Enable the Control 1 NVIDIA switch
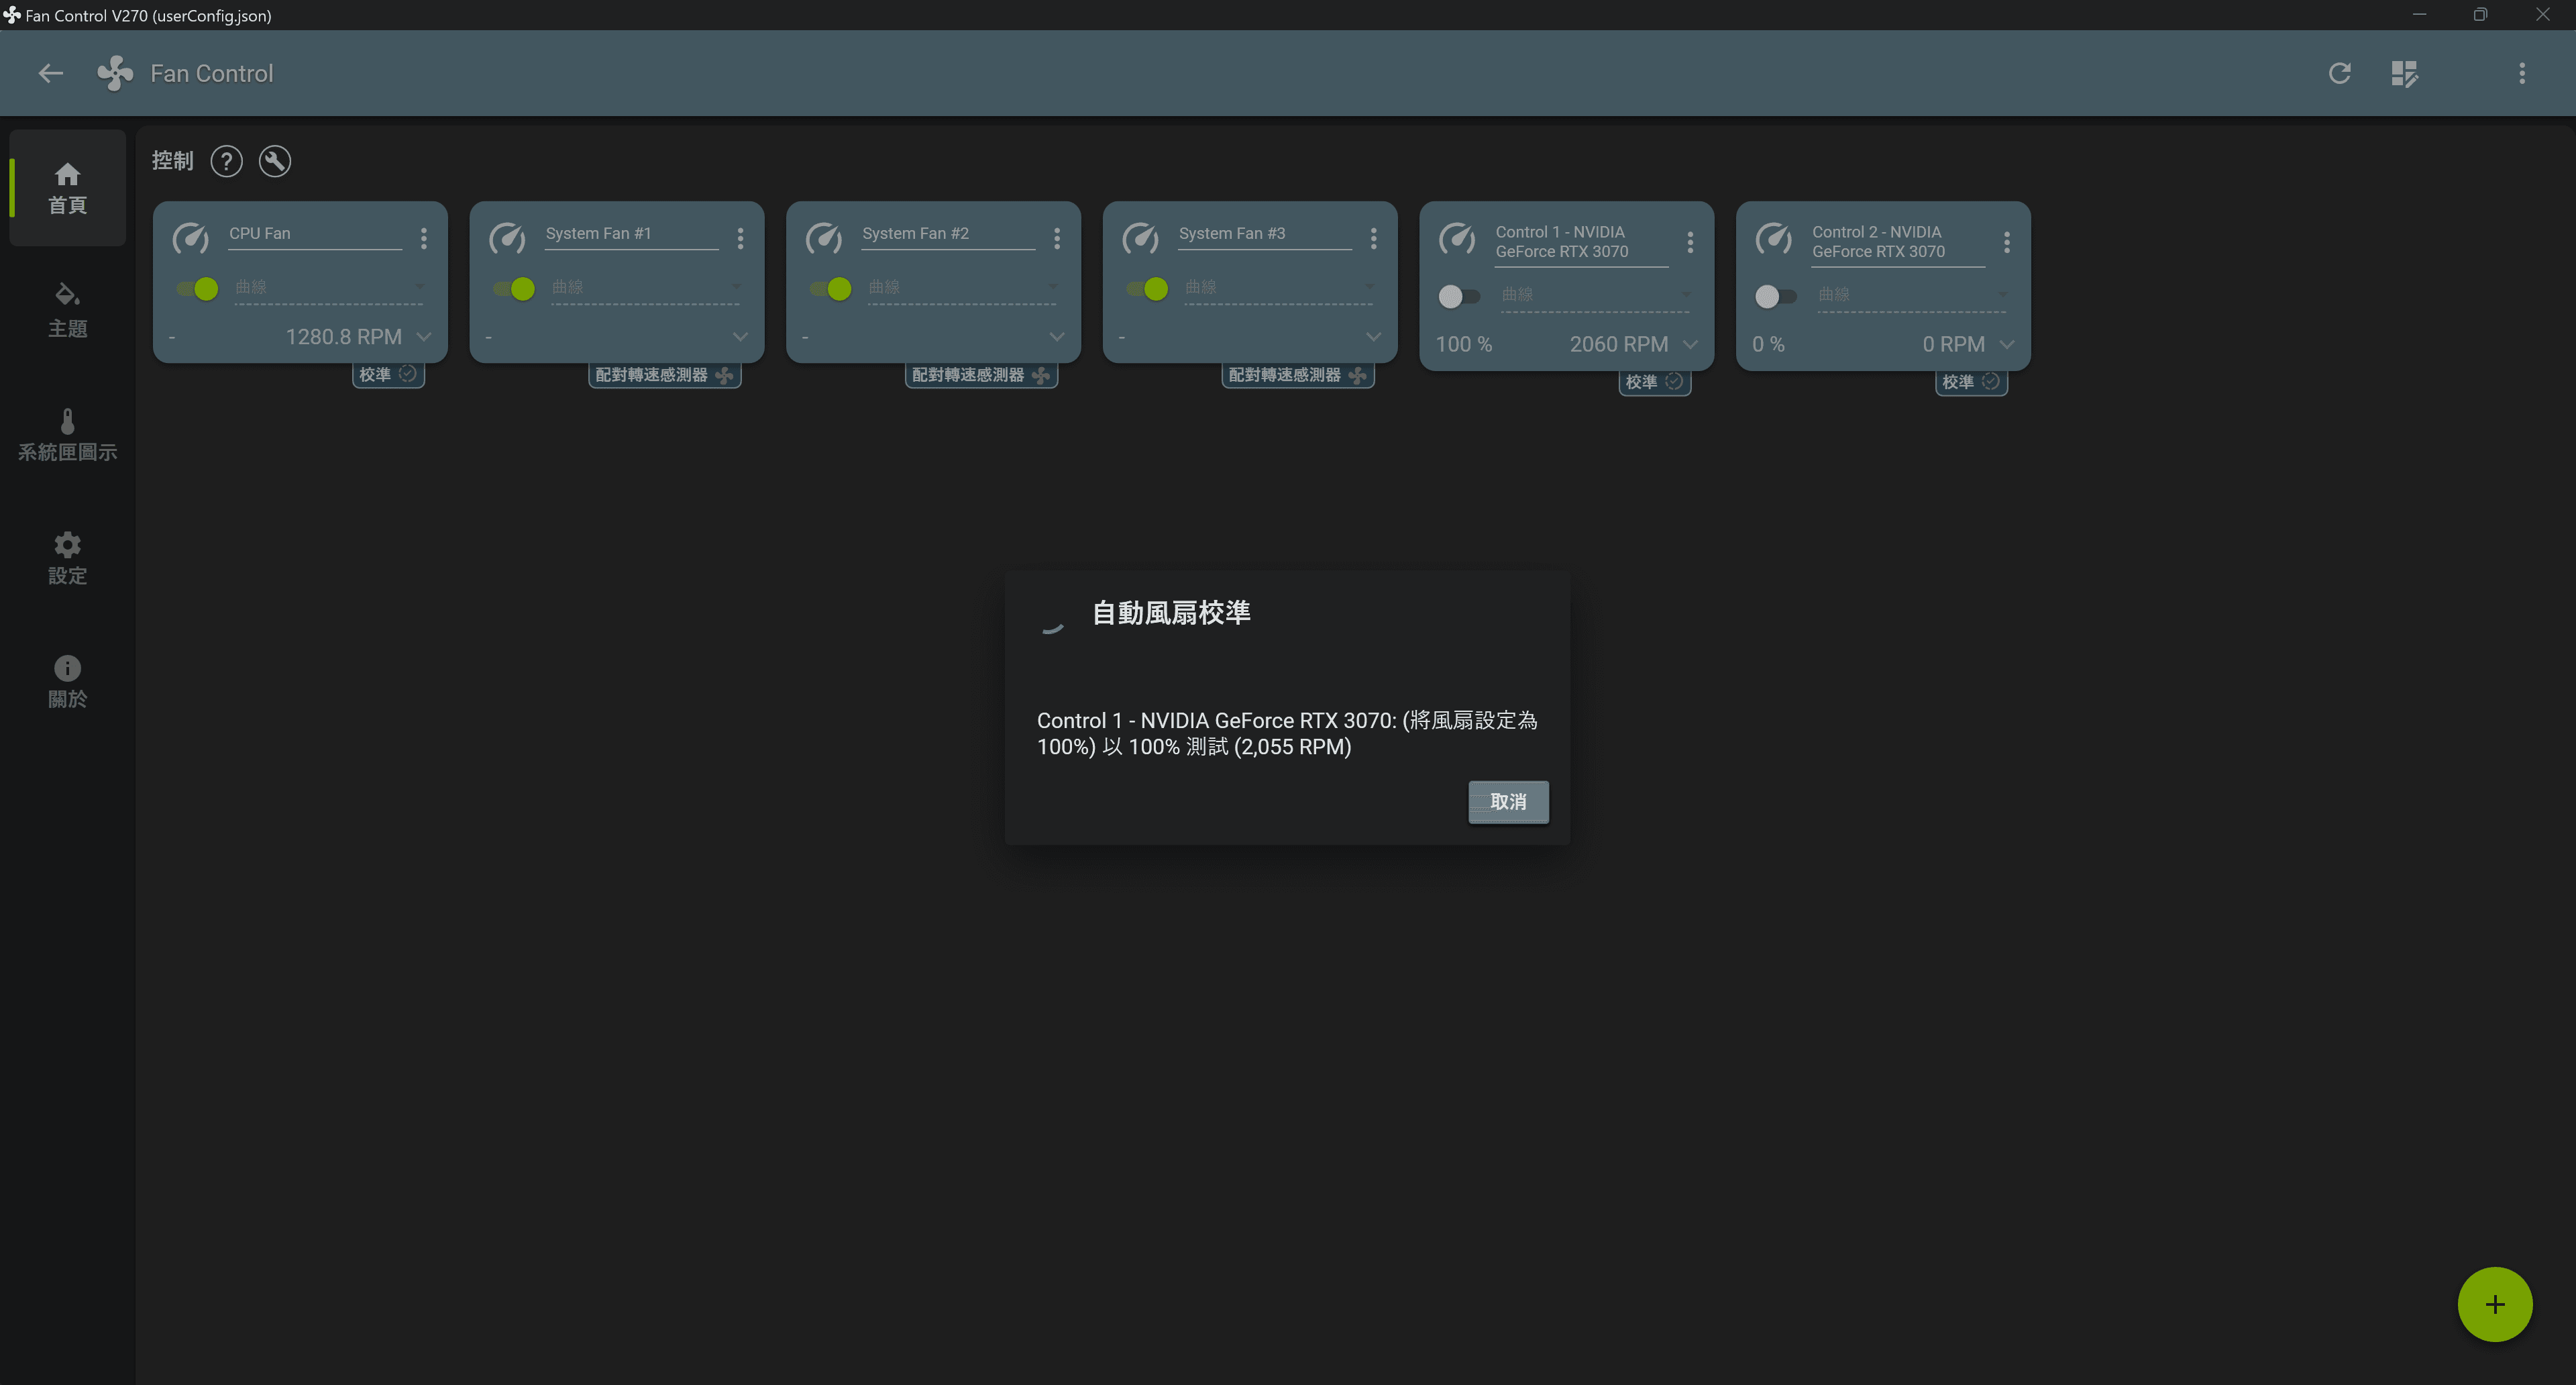Image resolution: width=2576 pixels, height=1385 pixels. click(1459, 296)
